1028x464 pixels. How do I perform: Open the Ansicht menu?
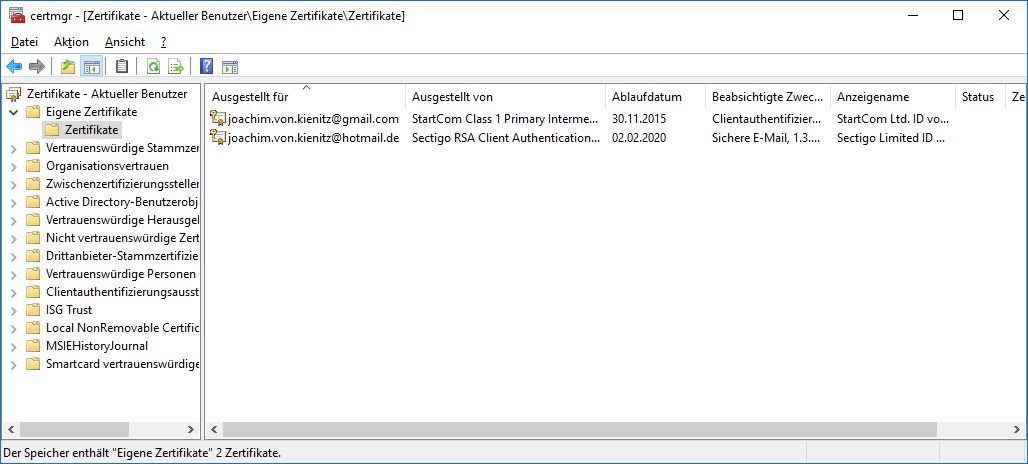click(124, 42)
